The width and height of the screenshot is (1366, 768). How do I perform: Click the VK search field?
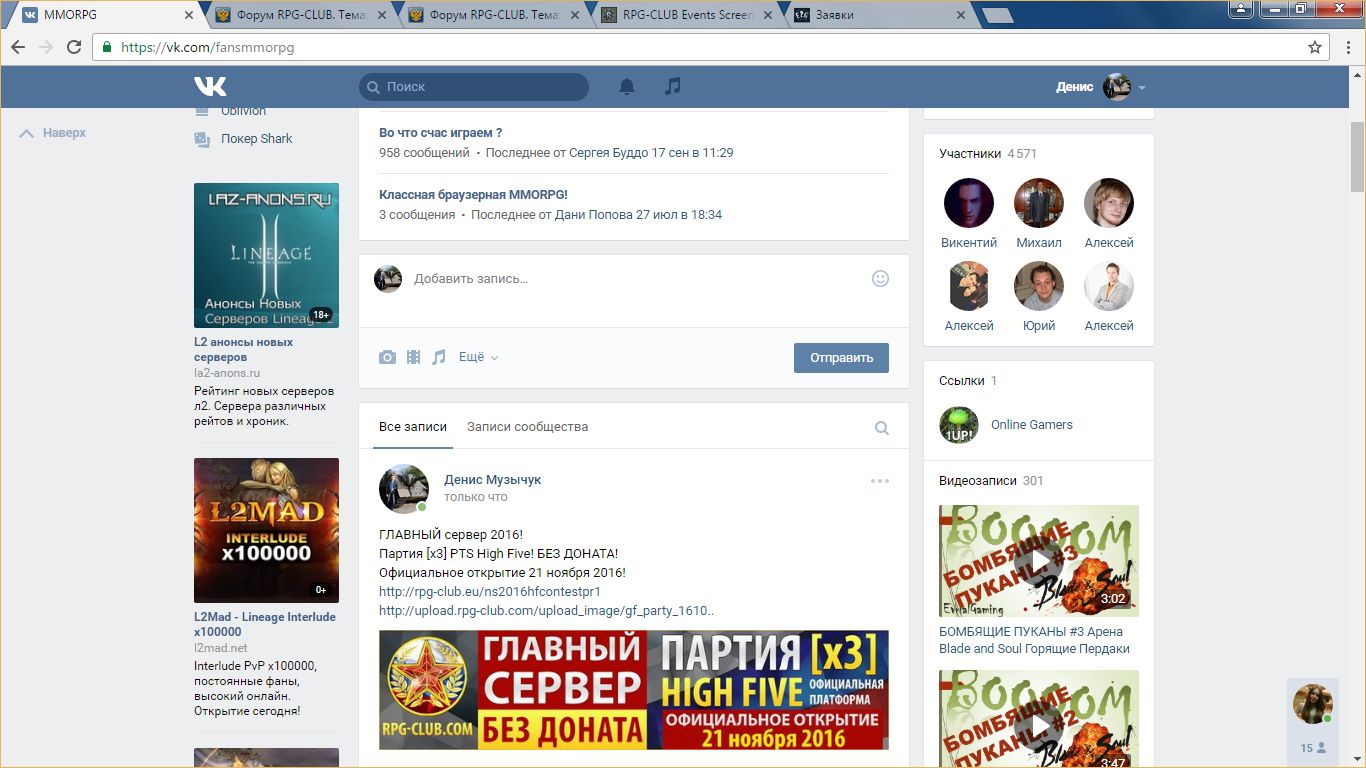click(474, 87)
